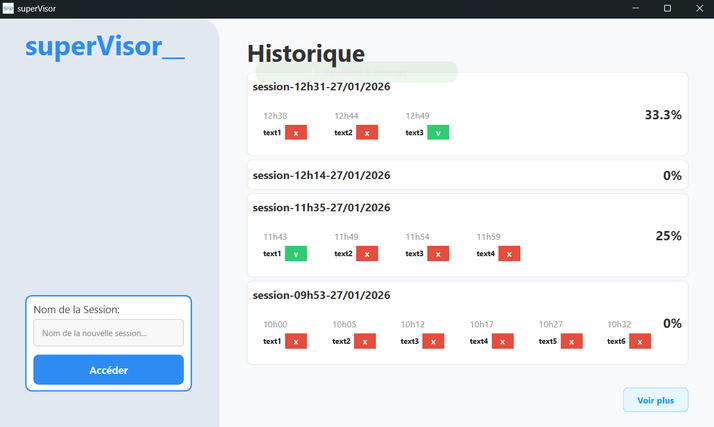
Task: Click red x badge for text3 at 10h12
Action: [x=433, y=341]
